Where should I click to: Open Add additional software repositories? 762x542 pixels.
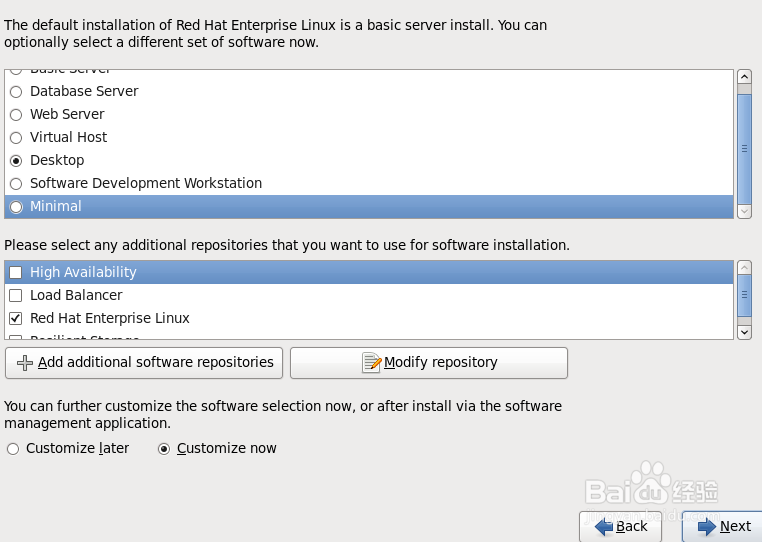(144, 363)
